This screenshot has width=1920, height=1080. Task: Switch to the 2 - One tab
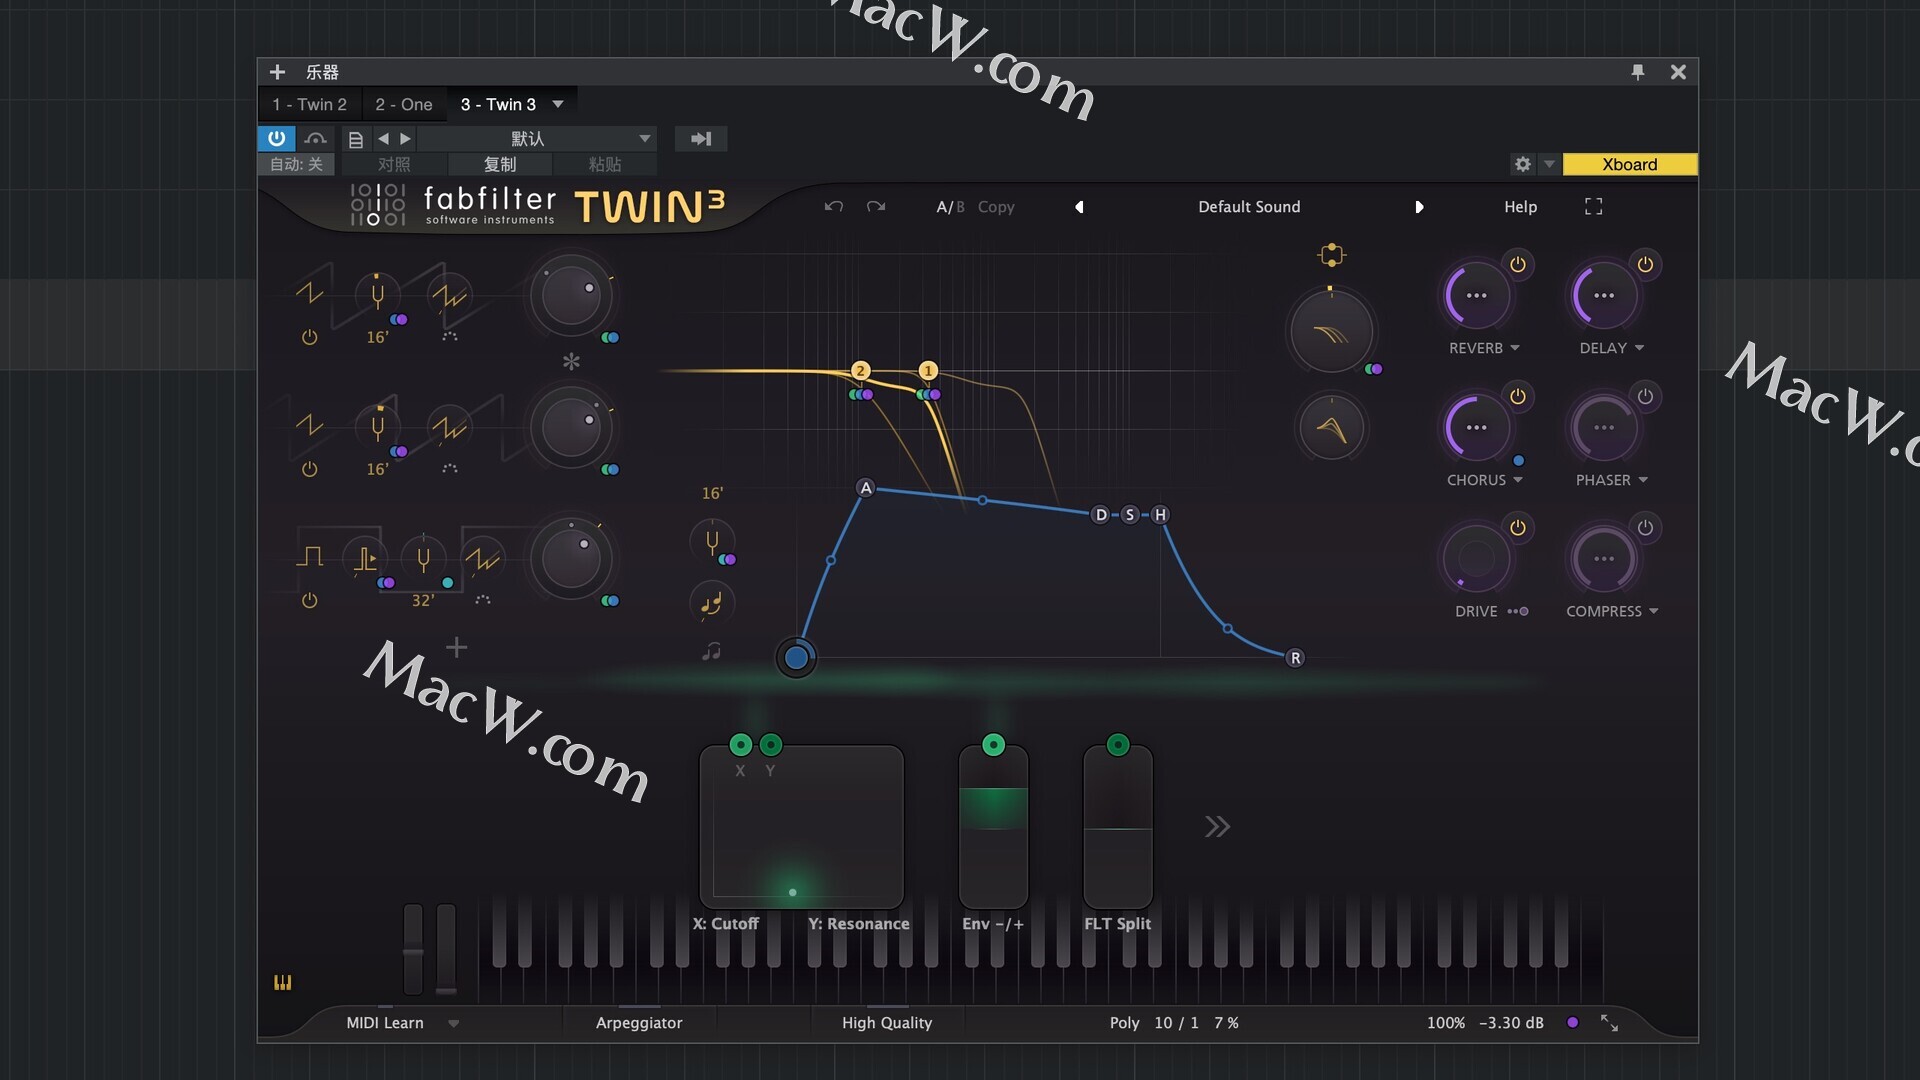point(403,105)
